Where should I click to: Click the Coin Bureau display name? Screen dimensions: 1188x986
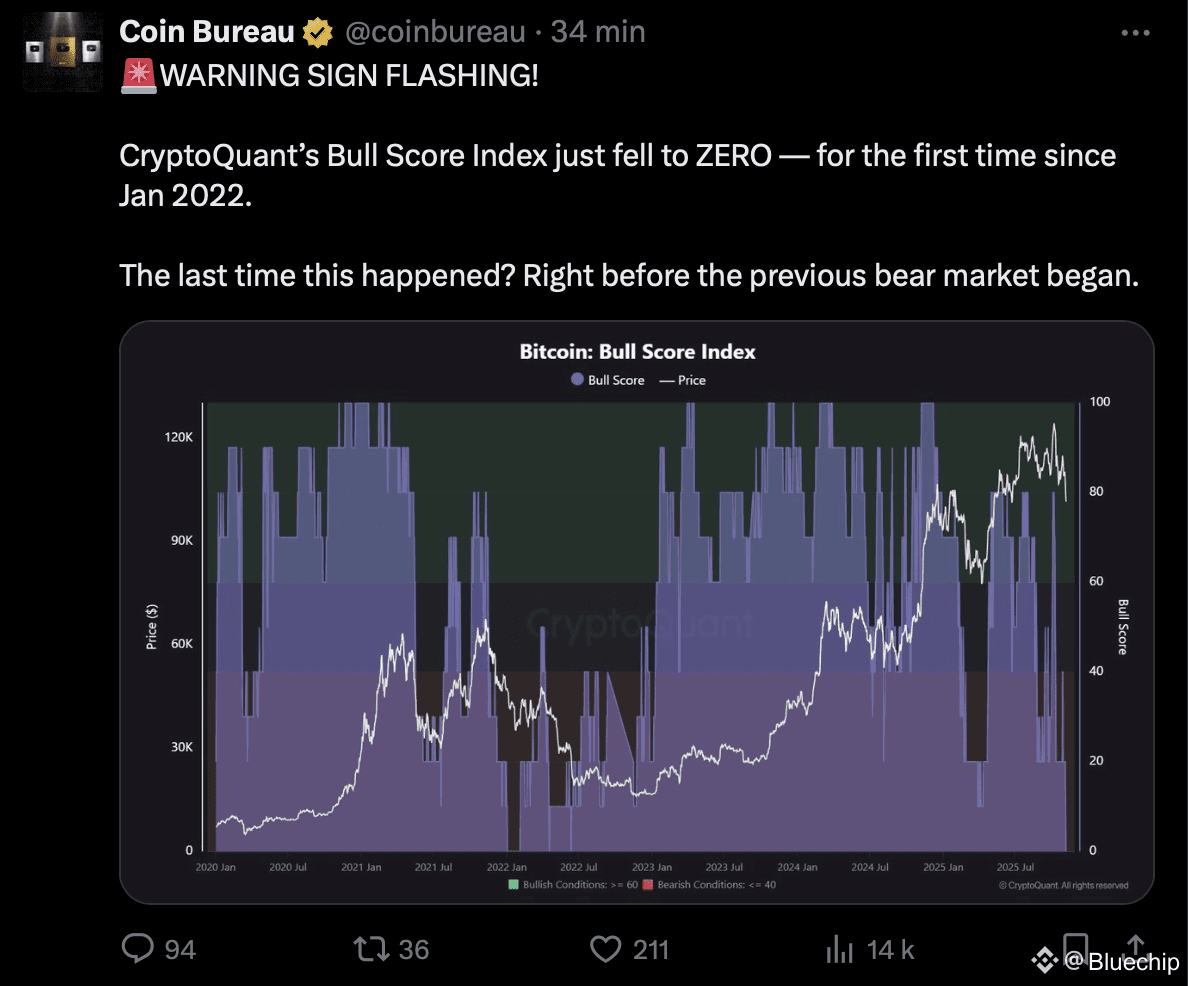(207, 32)
